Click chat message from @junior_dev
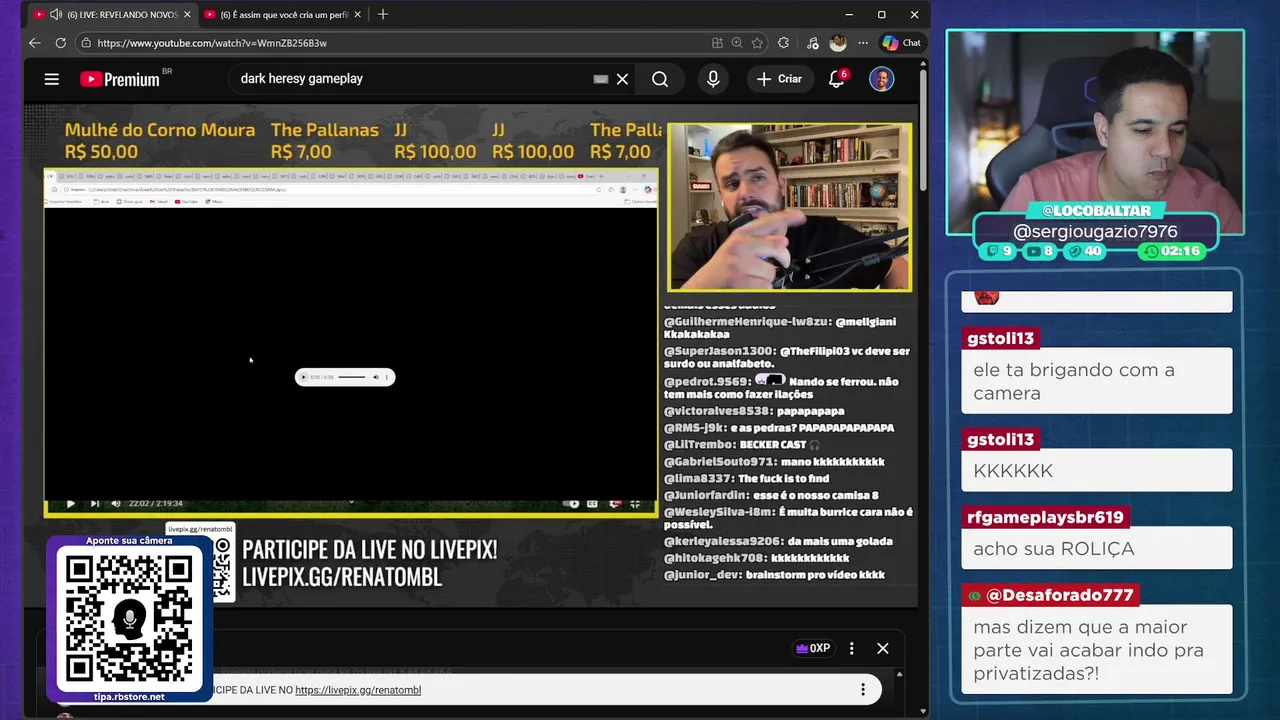This screenshot has width=1280, height=720. point(774,575)
